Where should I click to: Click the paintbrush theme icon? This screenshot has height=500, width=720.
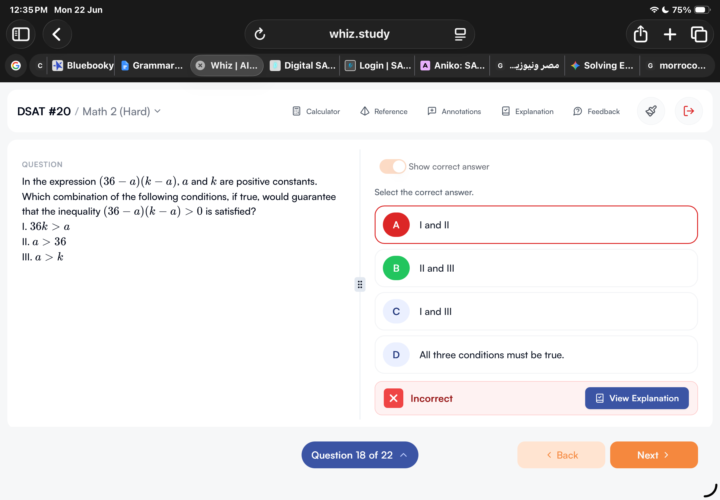[651, 111]
